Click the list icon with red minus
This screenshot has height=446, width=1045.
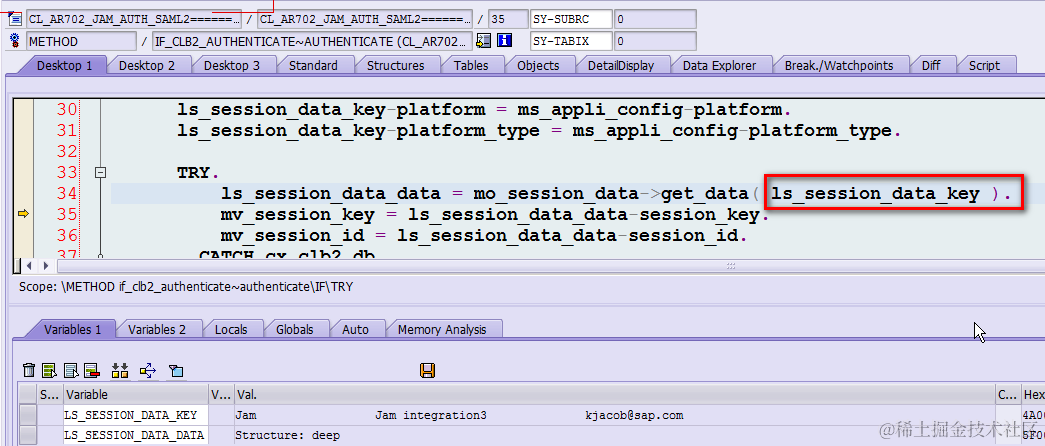pyautogui.click(x=92, y=371)
